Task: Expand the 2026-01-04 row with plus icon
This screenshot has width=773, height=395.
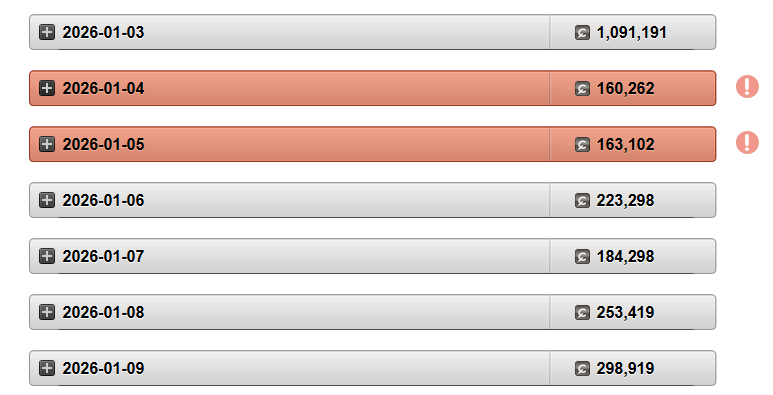Action: tap(47, 88)
